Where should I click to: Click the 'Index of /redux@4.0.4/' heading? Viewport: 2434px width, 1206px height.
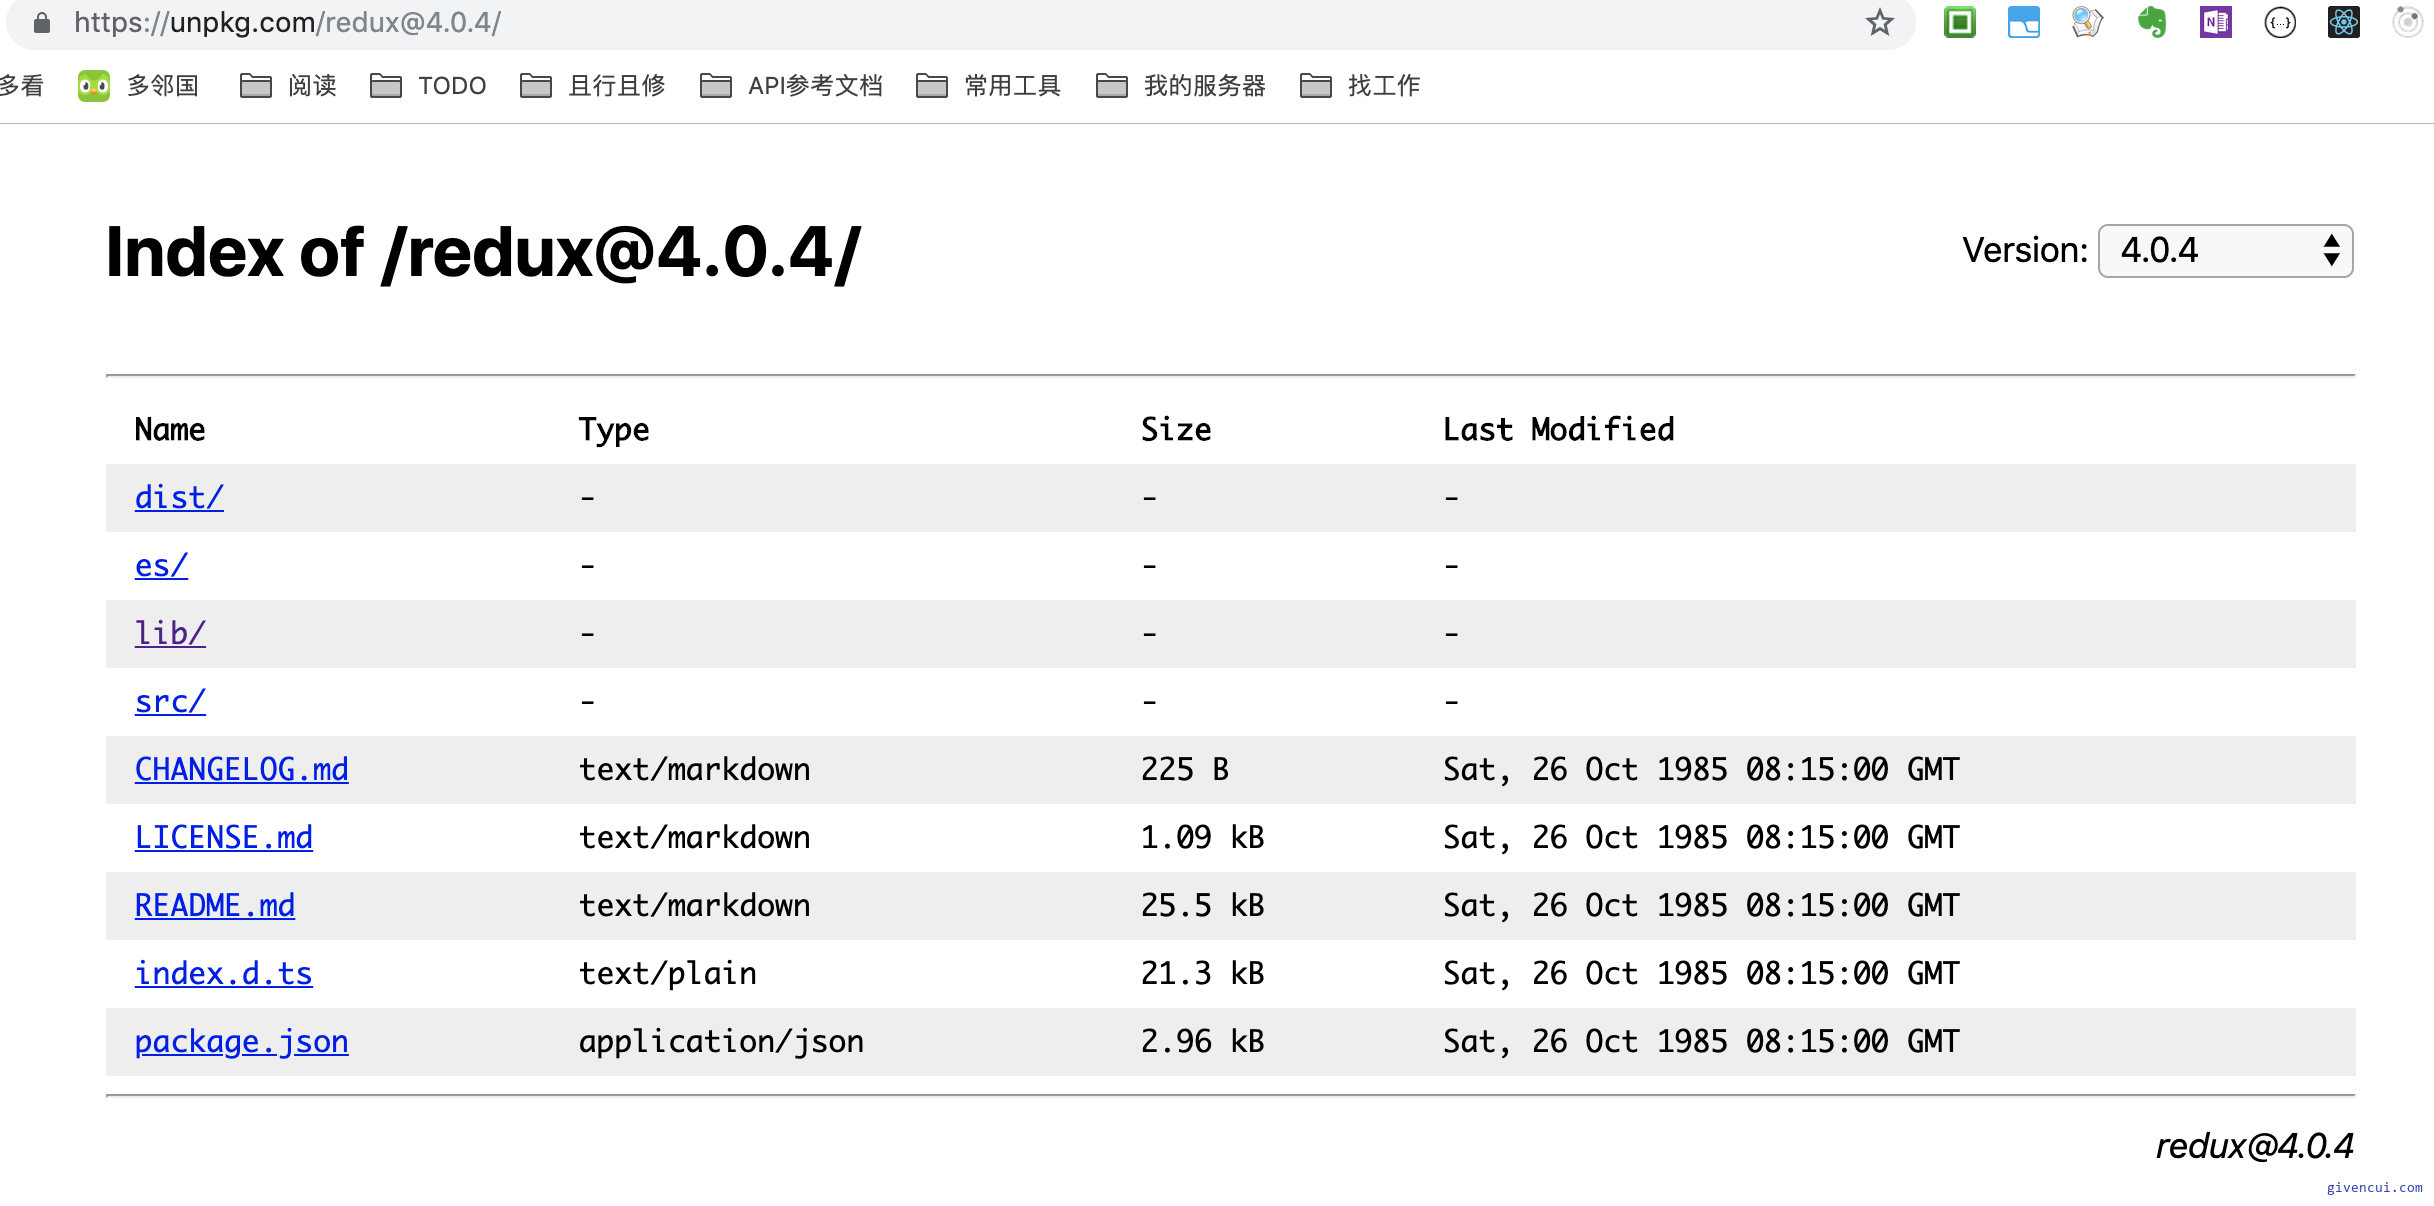click(x=483, y=252)
